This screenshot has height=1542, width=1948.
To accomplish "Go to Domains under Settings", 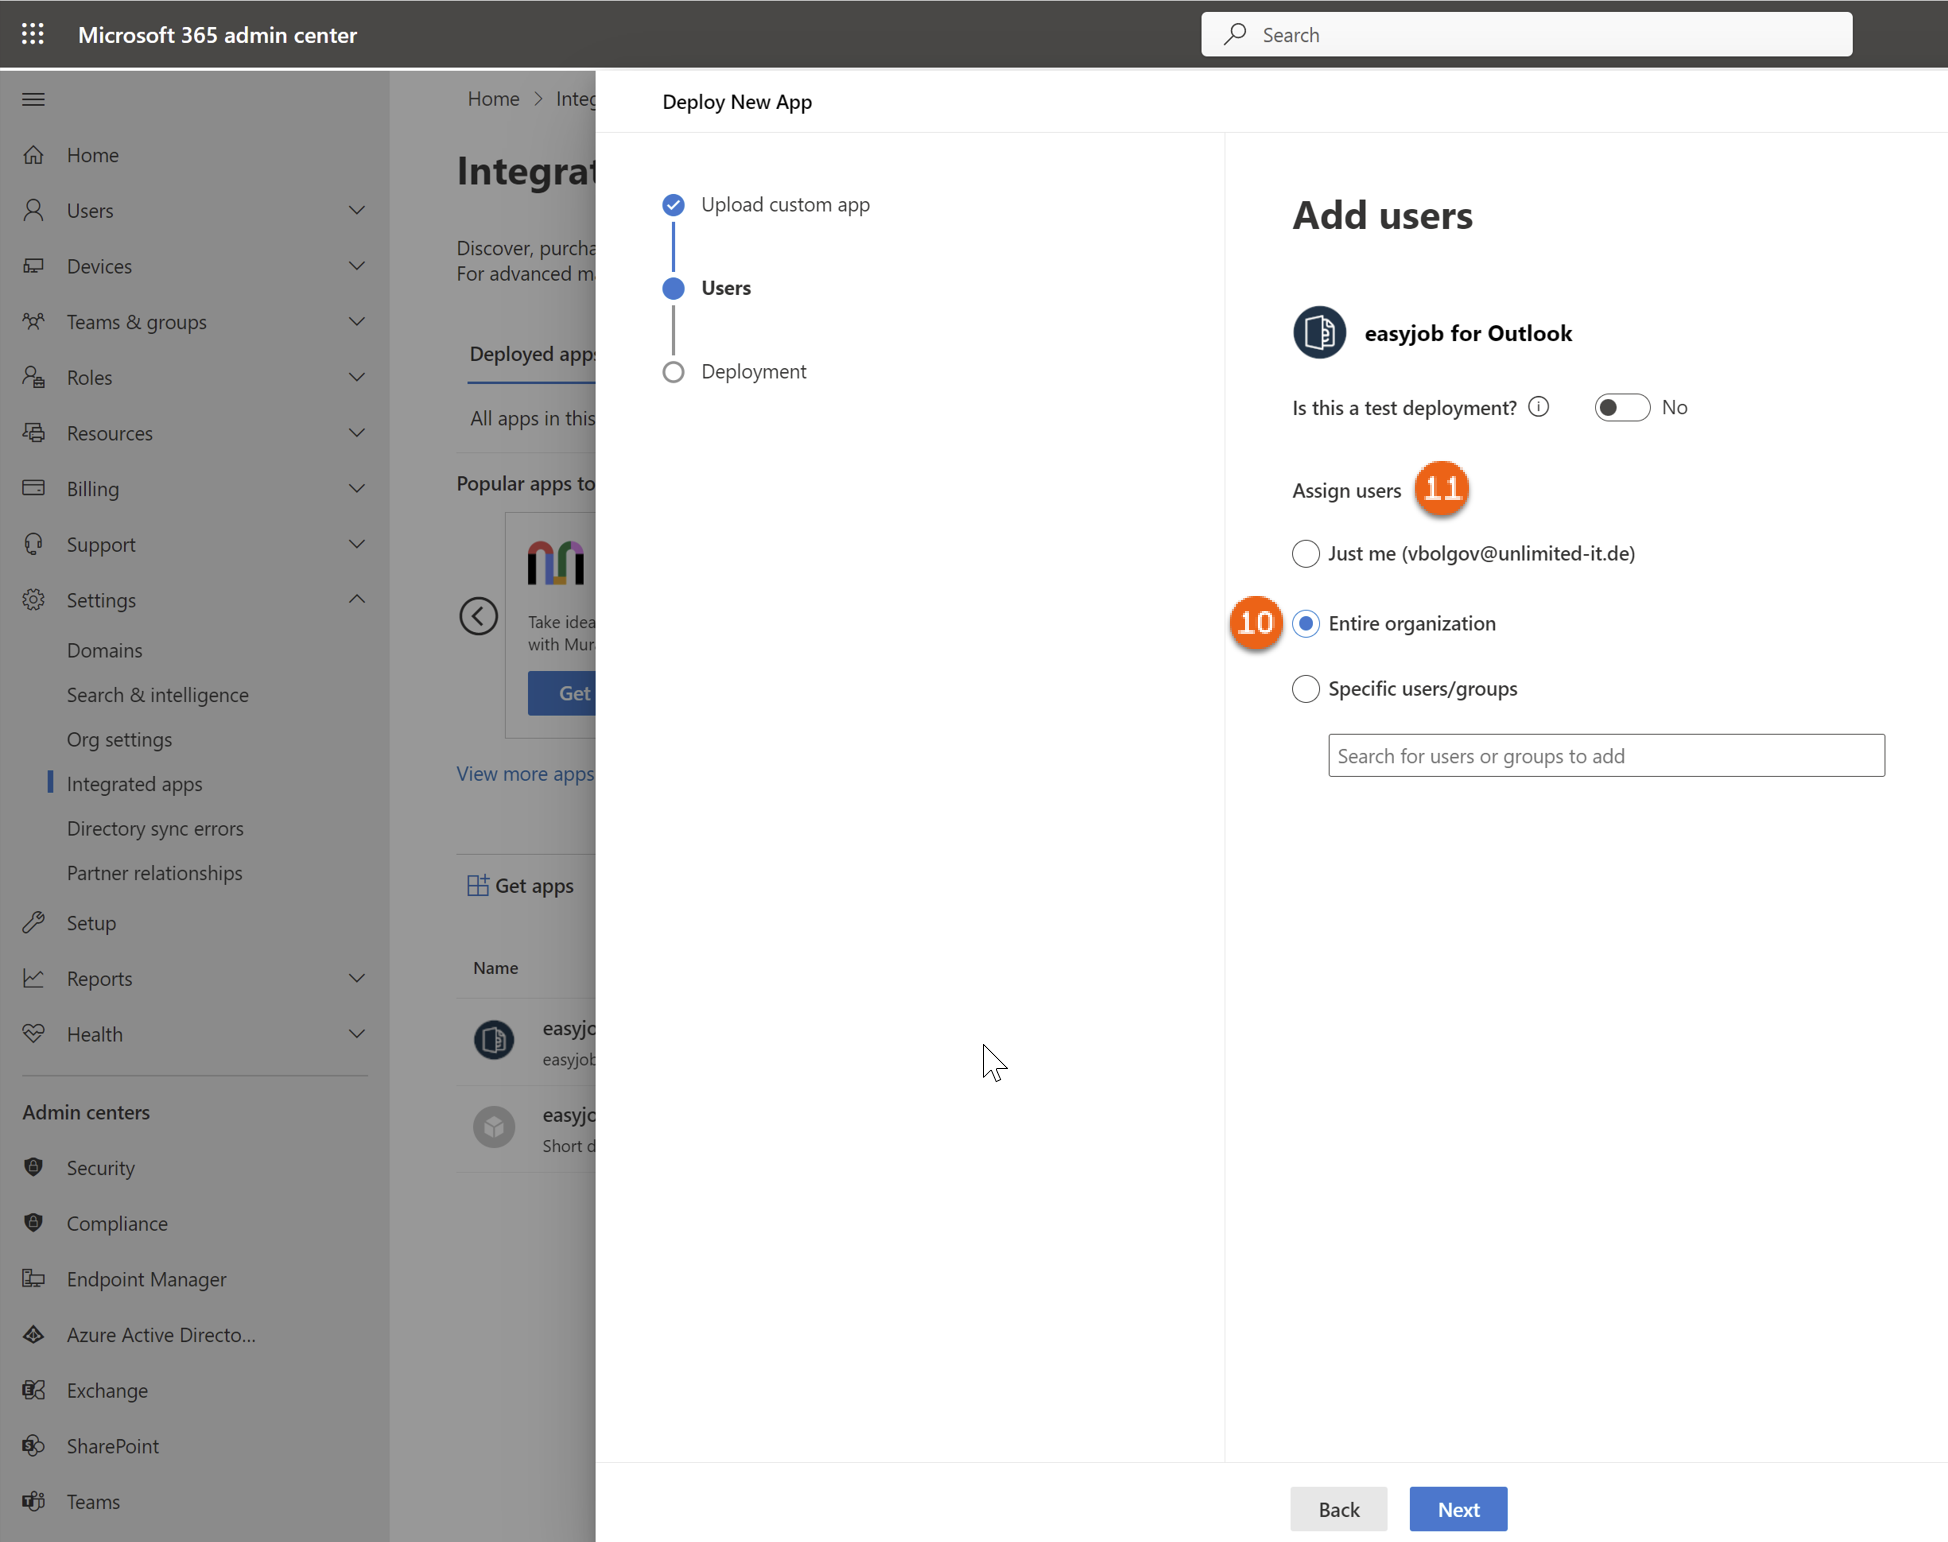I will pos(104,650).
